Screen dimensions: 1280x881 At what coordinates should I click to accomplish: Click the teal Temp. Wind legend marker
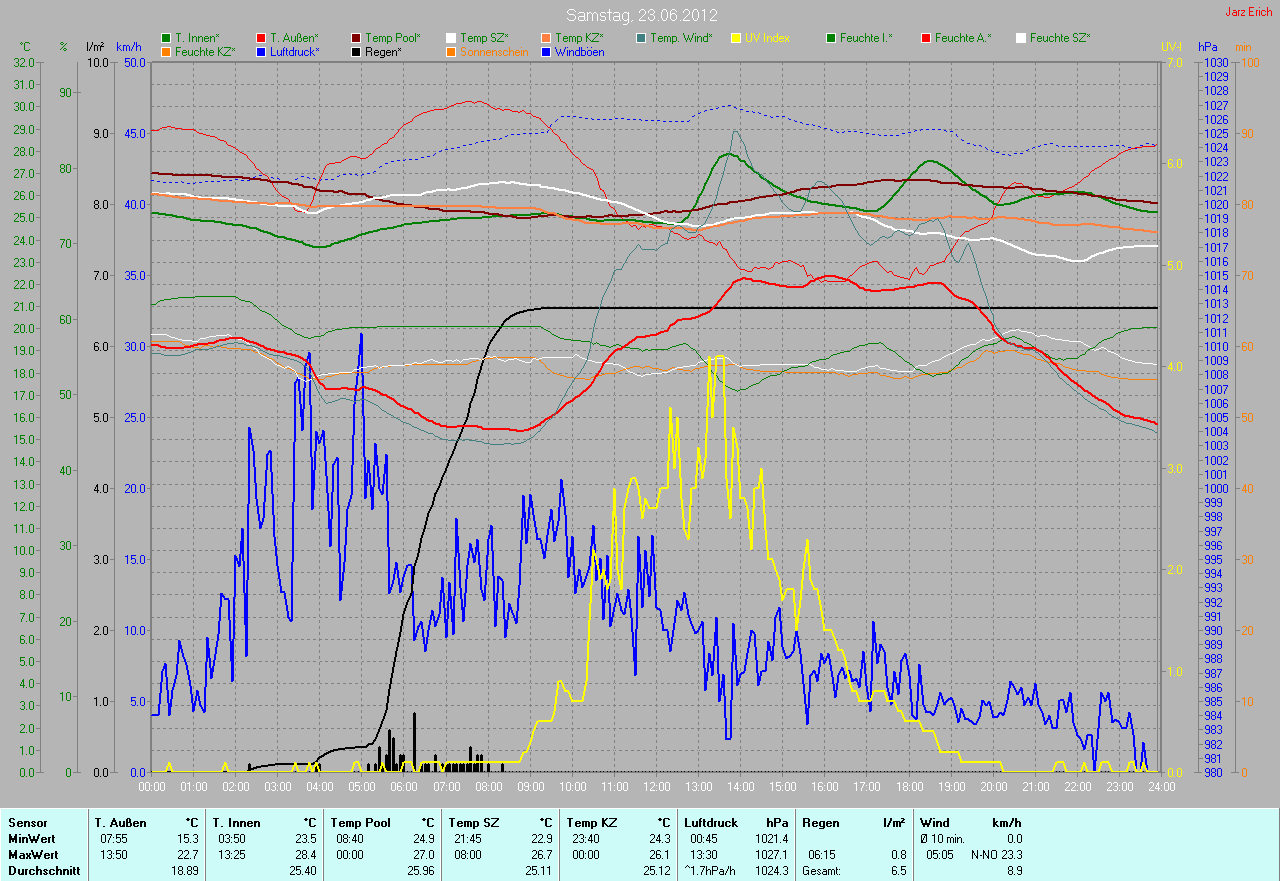tap(641, 38)
